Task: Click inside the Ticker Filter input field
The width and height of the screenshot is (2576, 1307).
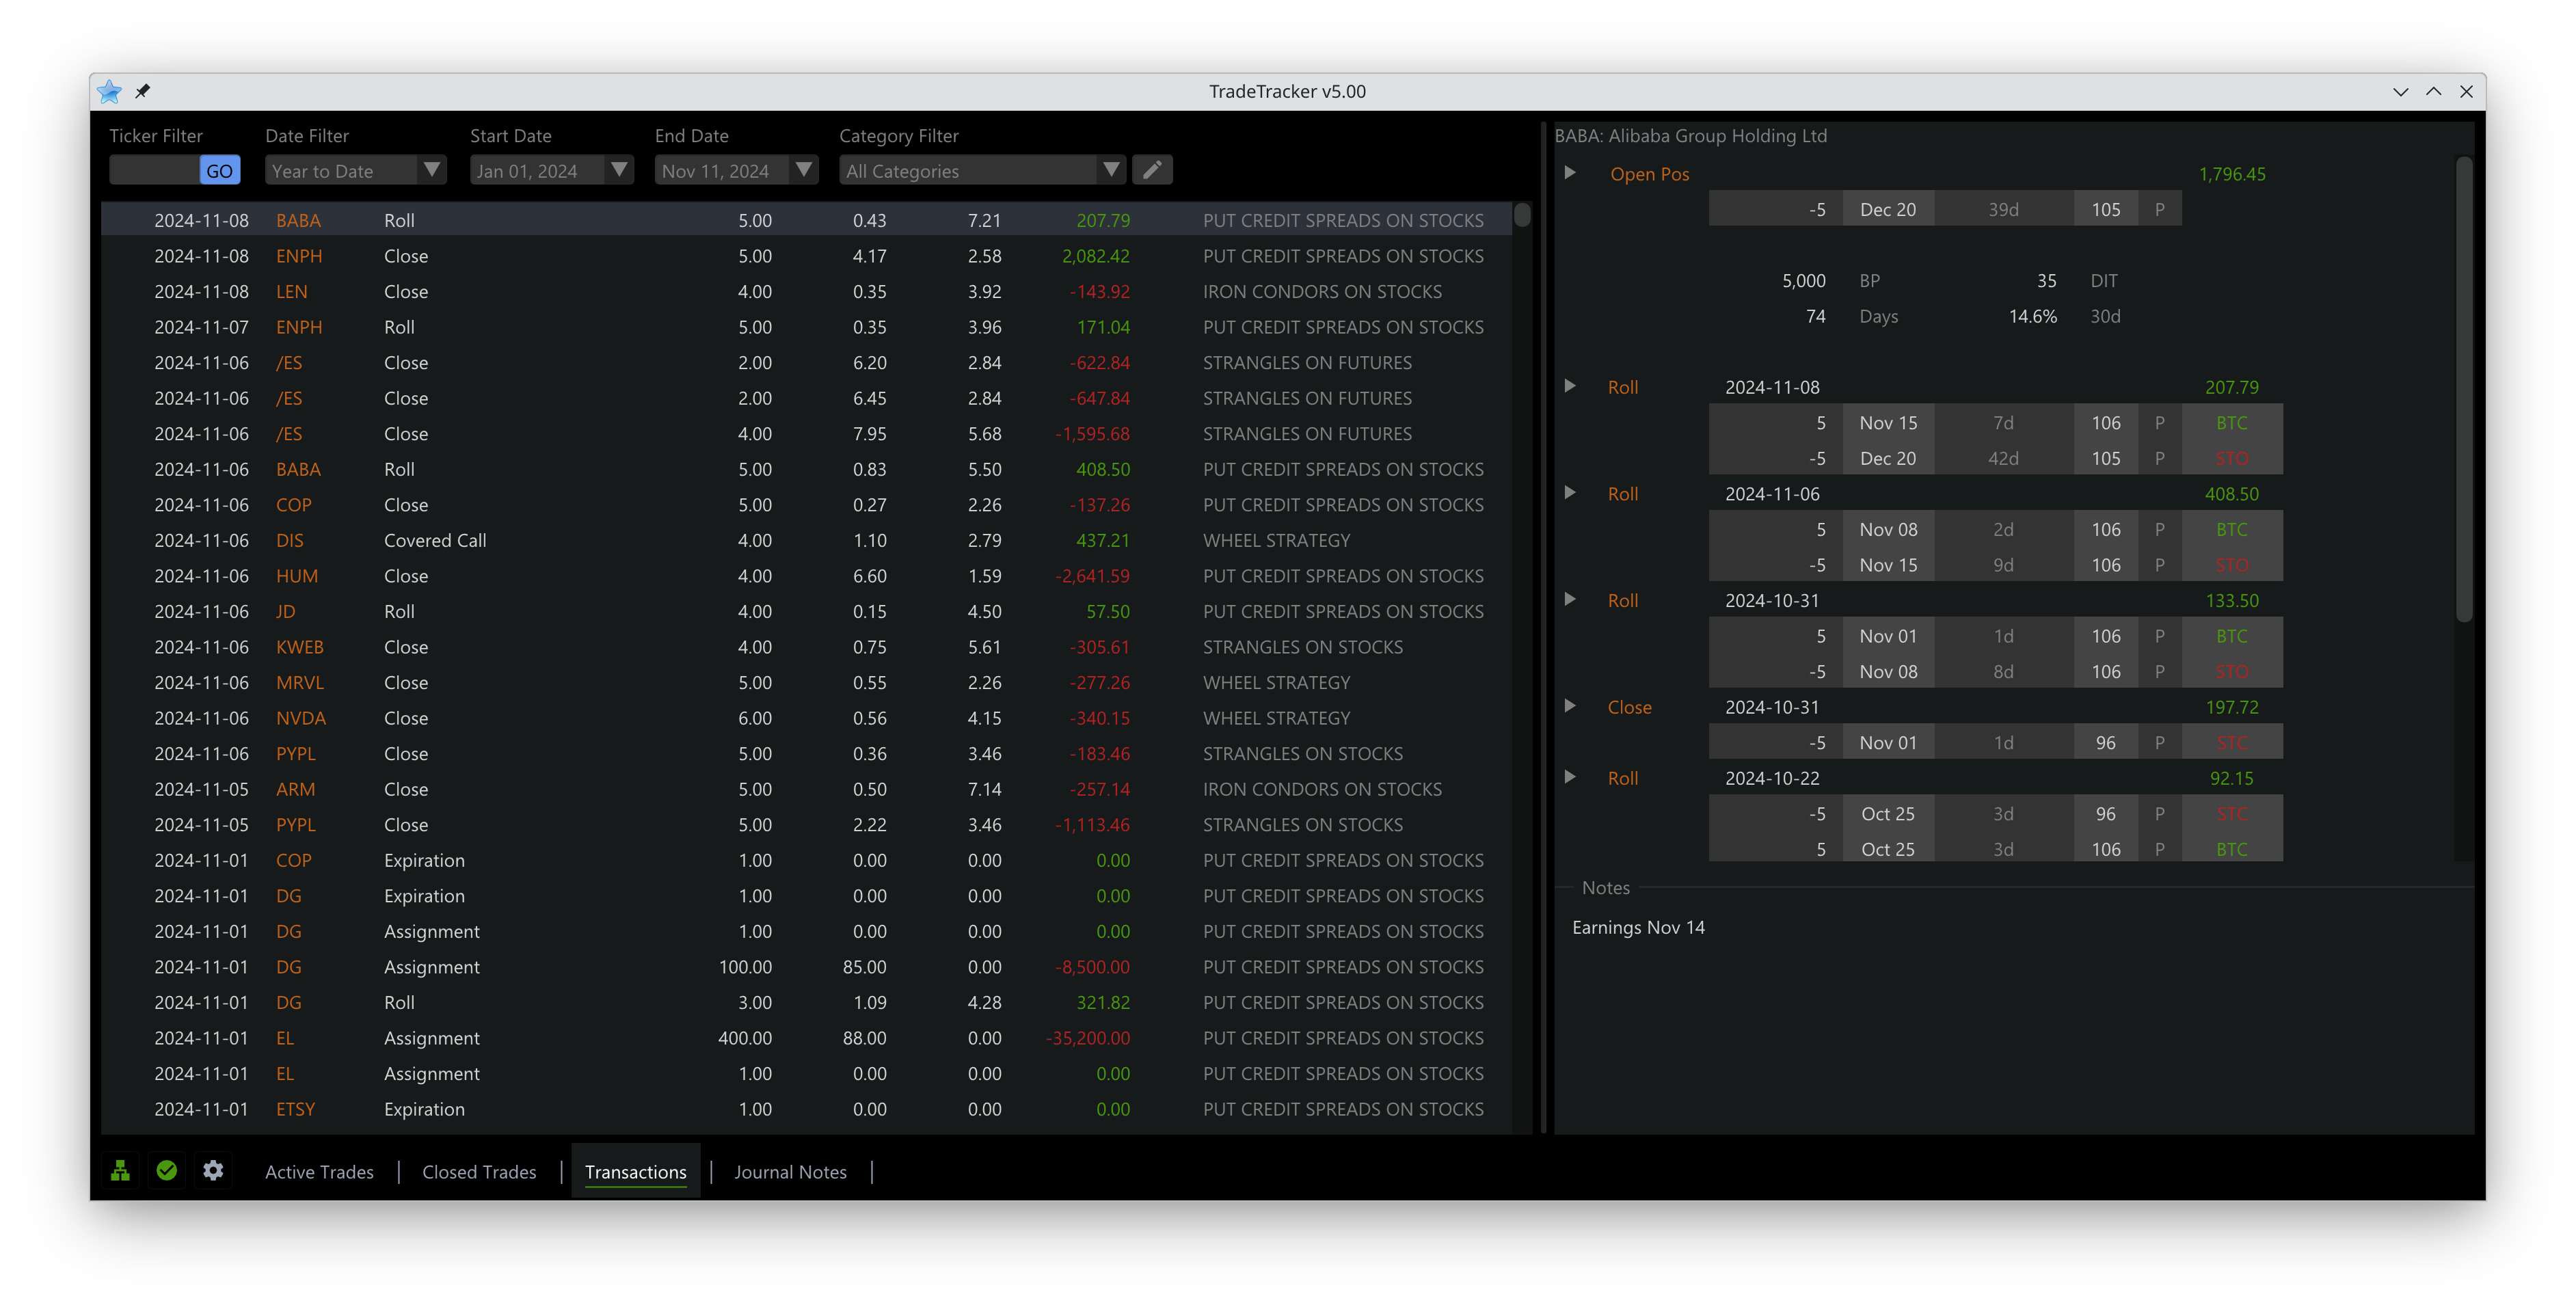Action: (153, 170)
